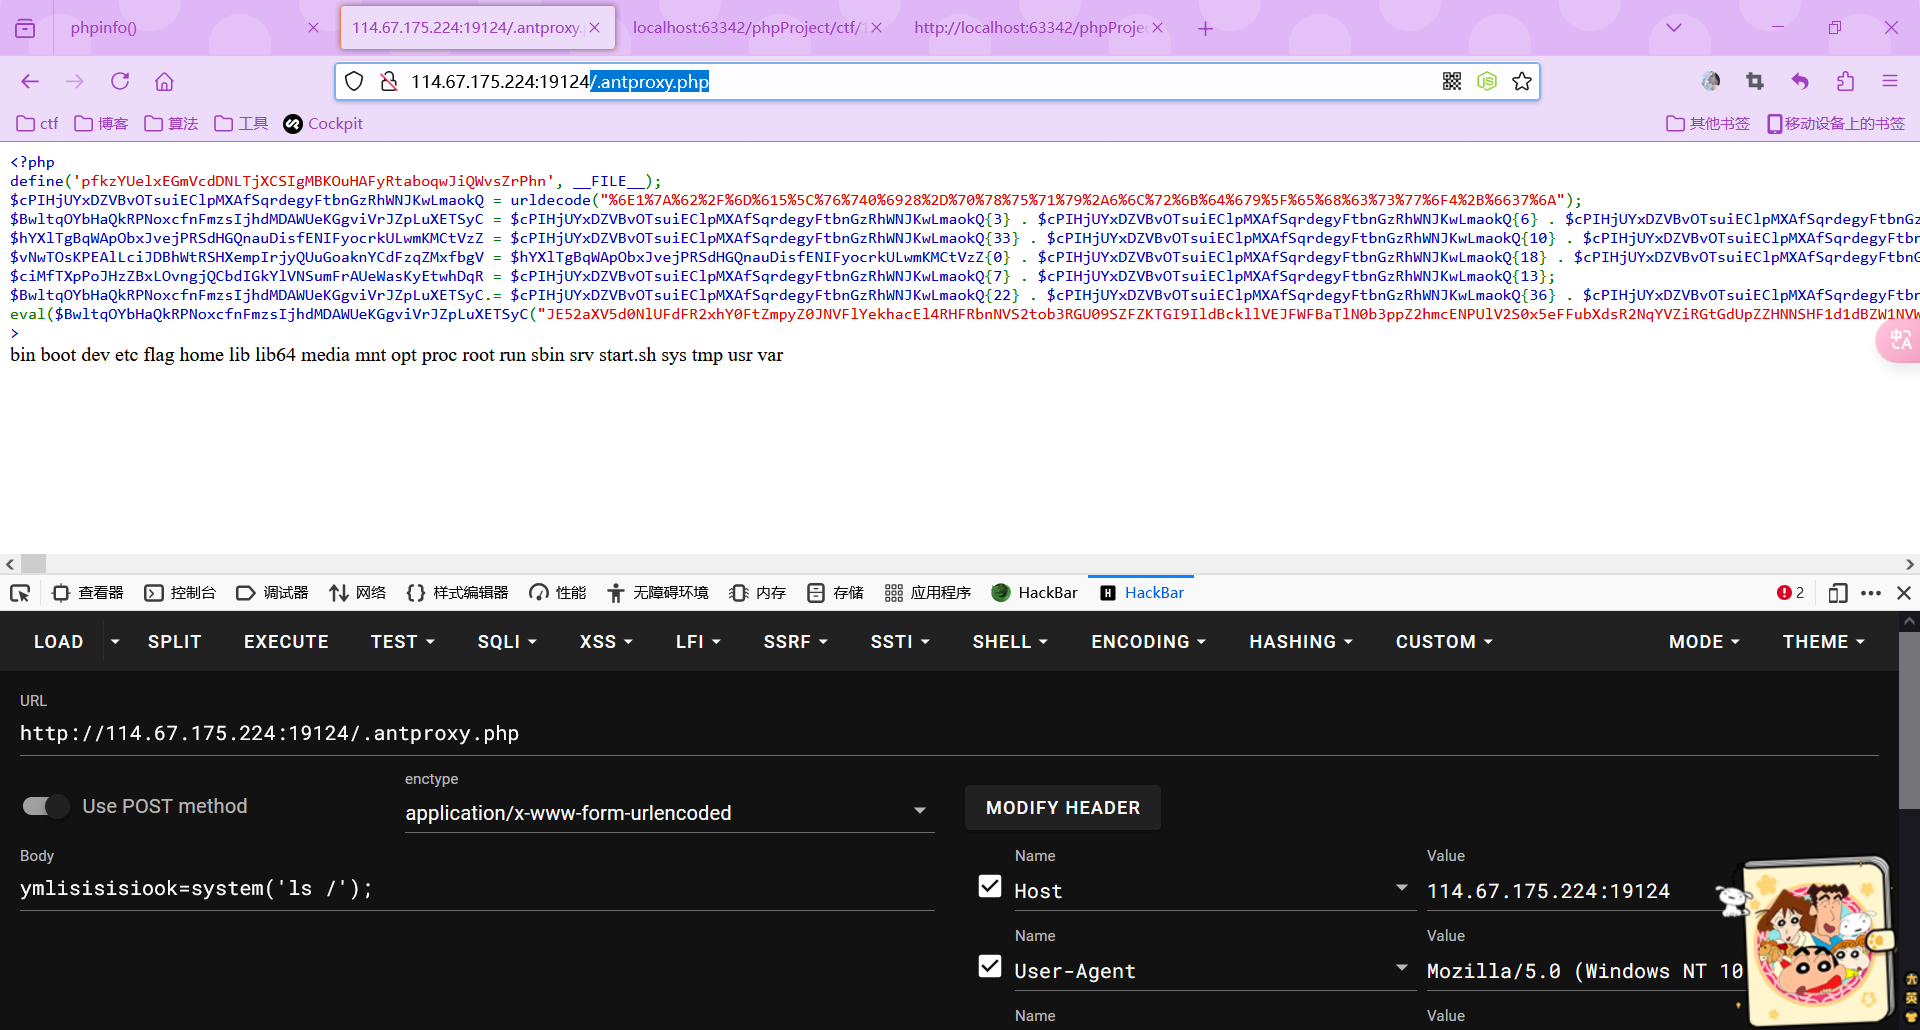Open the CUSTOM menu

coord(1444,642)
